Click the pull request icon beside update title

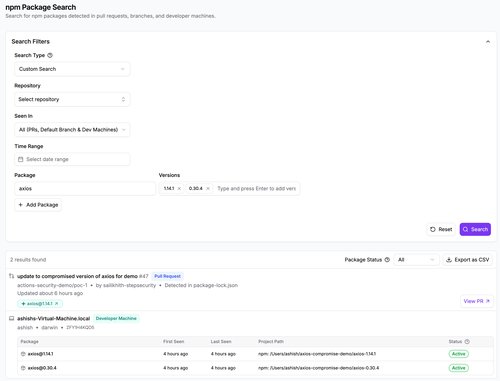(12, 276)
